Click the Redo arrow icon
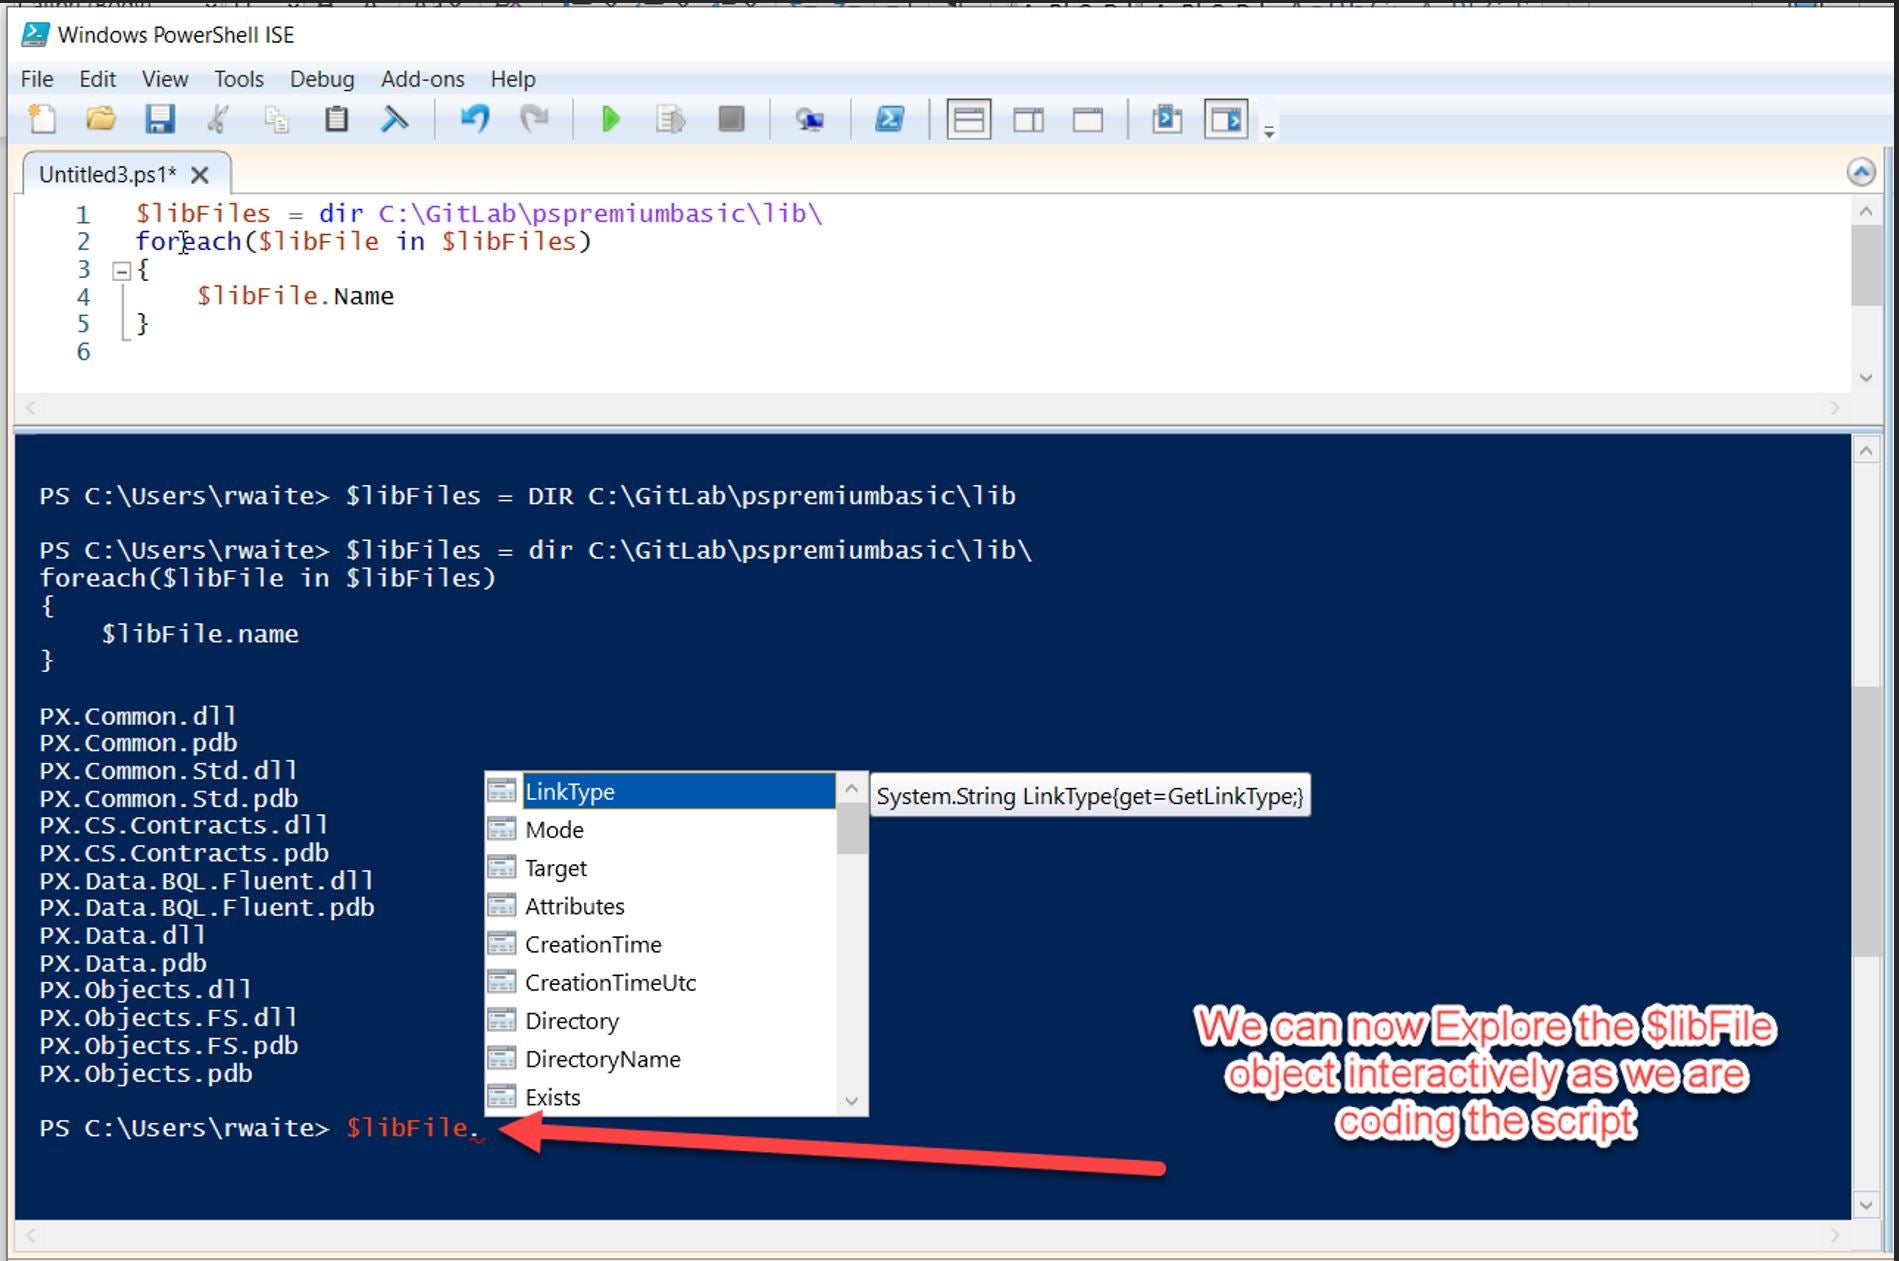The height and width of the screenshot is (1261, 1899). pyautogui.click(x=535, y=119)
